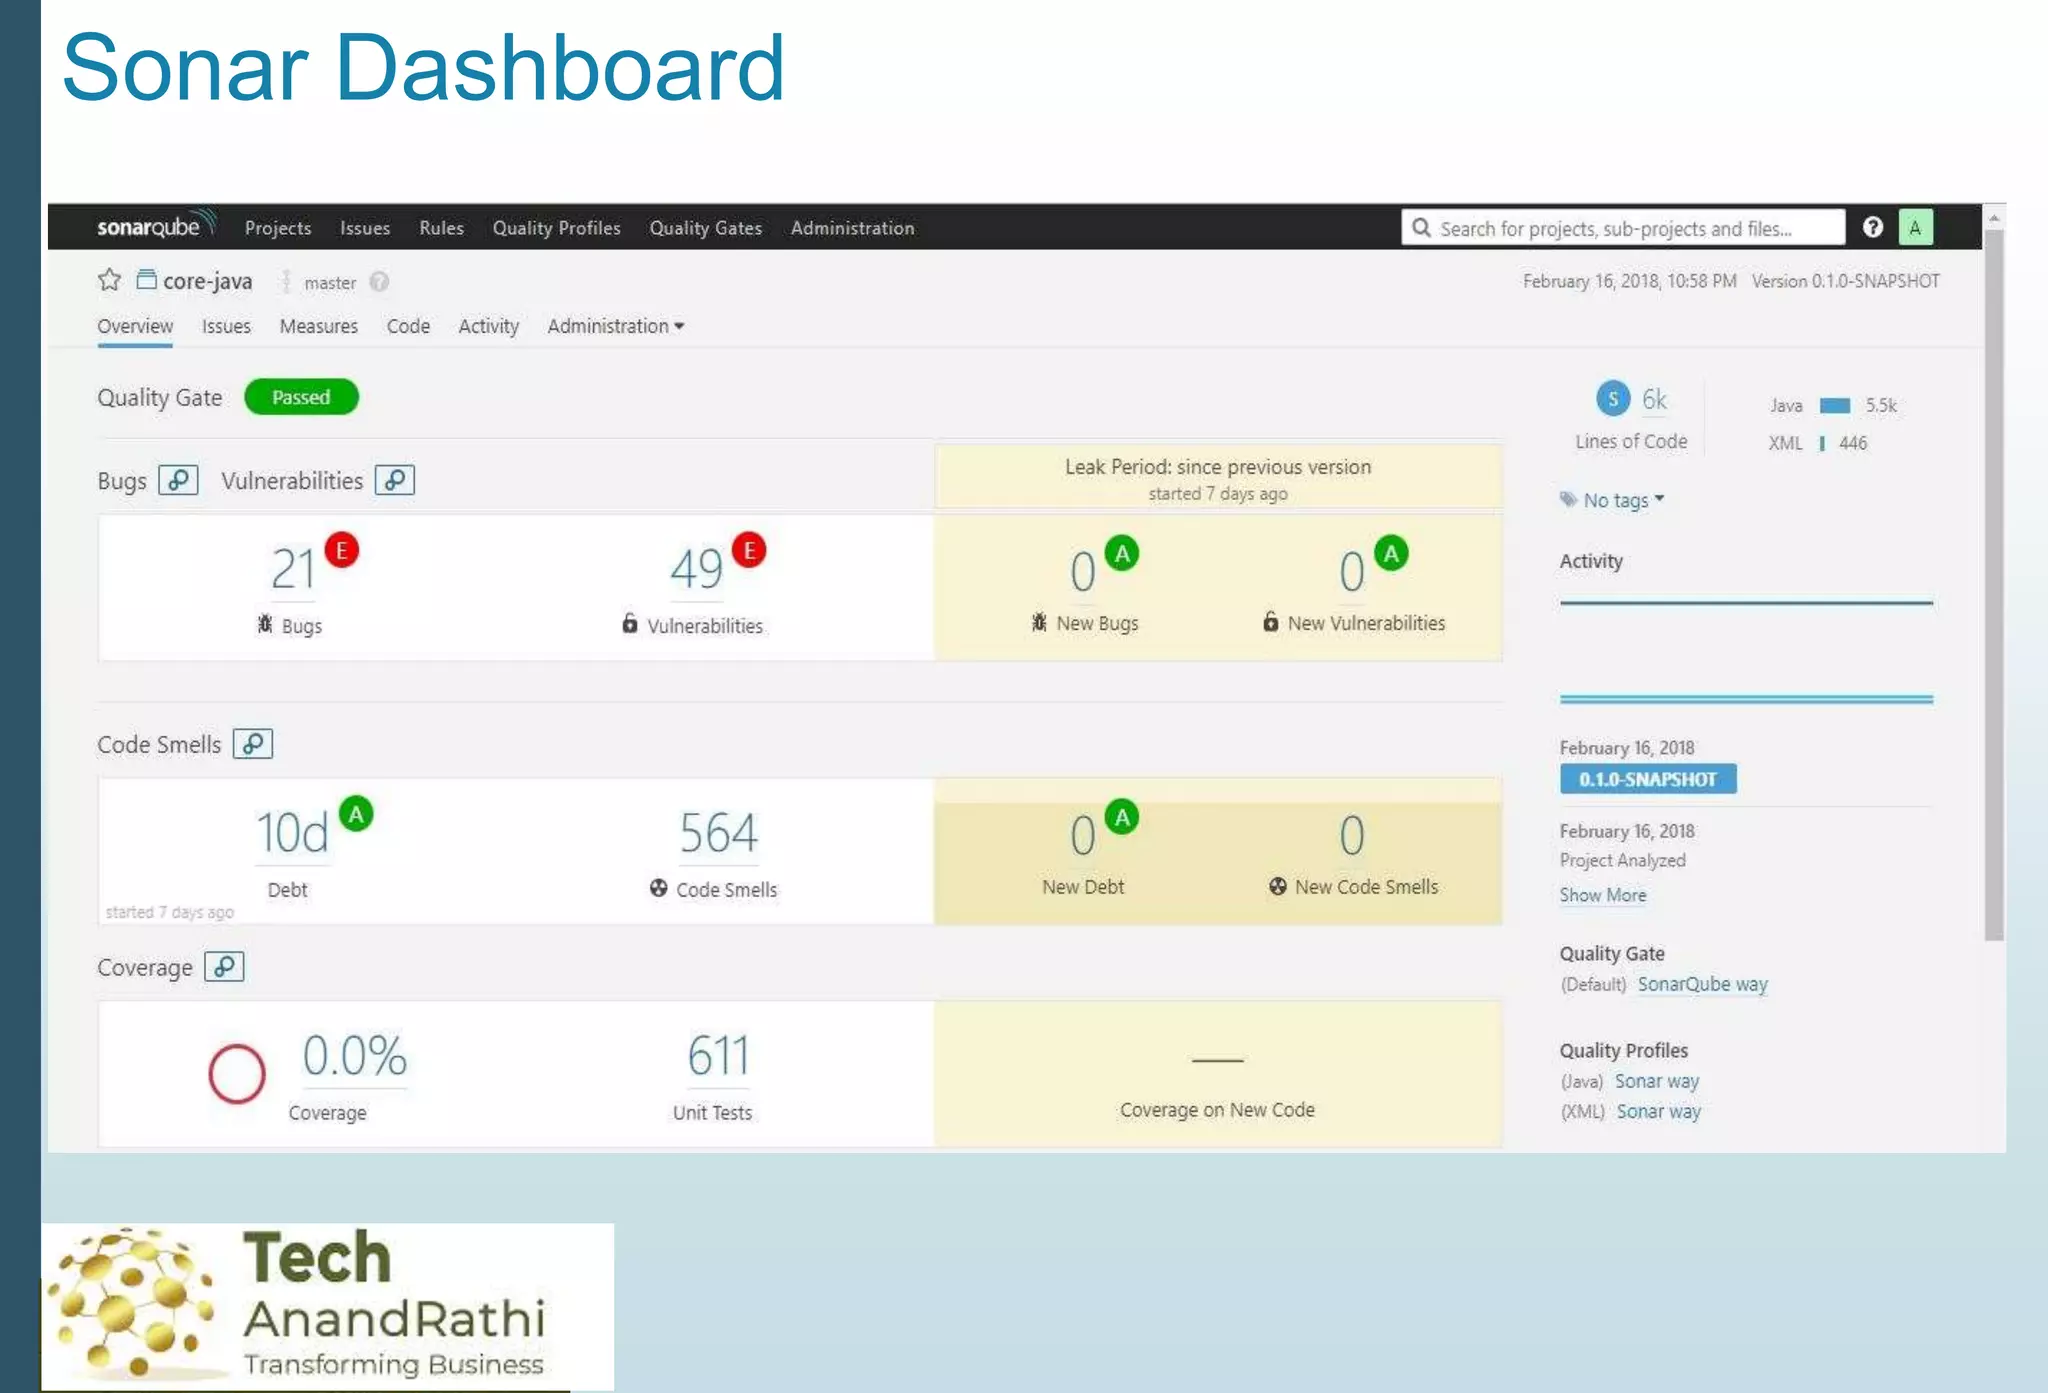Open the green user avatar icon
Image resolution: width=2048 pixels, height=1393 pixels.
(x=1915, y=227)
